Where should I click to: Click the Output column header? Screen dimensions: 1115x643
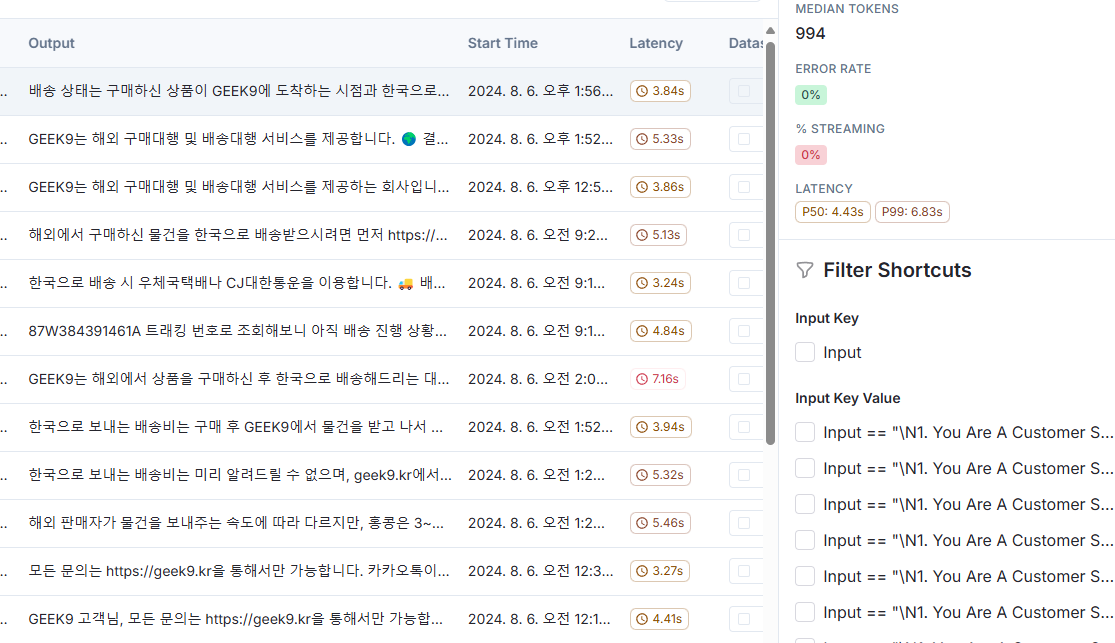[x=51, y=43]
